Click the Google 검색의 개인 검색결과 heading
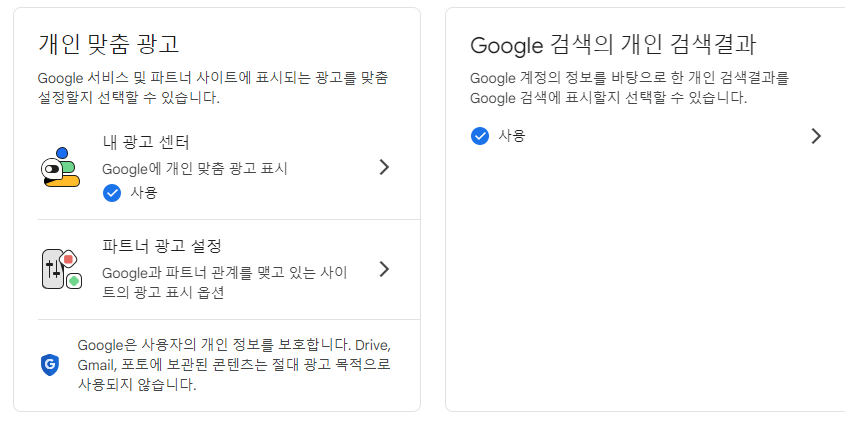845x426 pixels. pyautogui.click(x=613, y=45)
